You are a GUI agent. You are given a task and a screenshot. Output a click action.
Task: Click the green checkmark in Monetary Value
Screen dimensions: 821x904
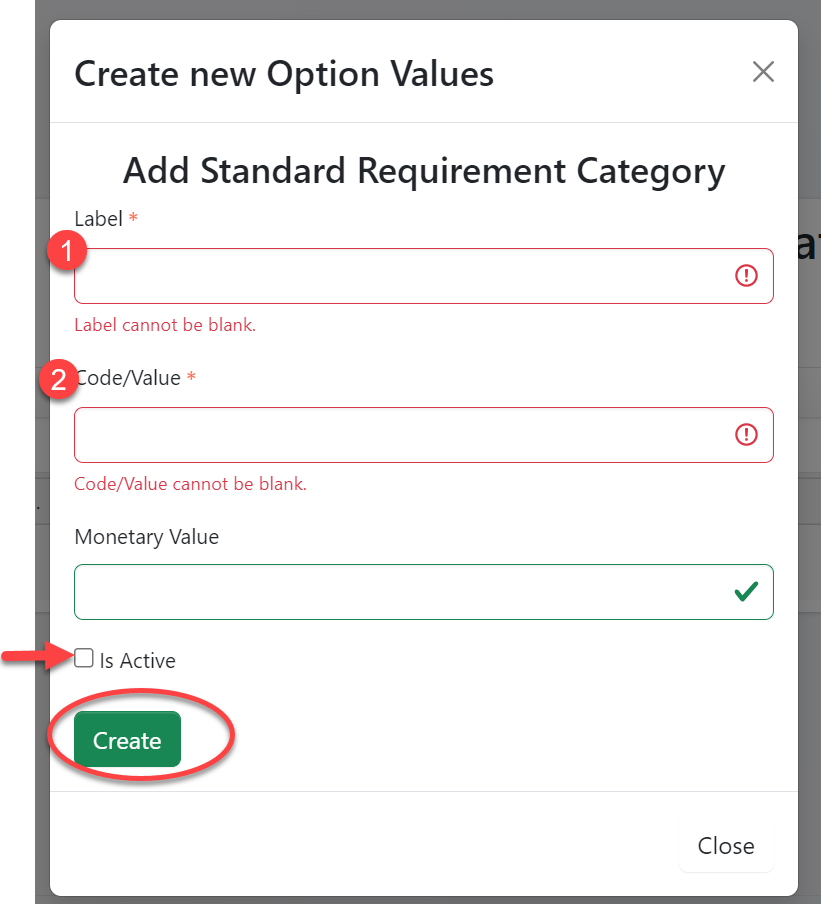pos(746,592)
